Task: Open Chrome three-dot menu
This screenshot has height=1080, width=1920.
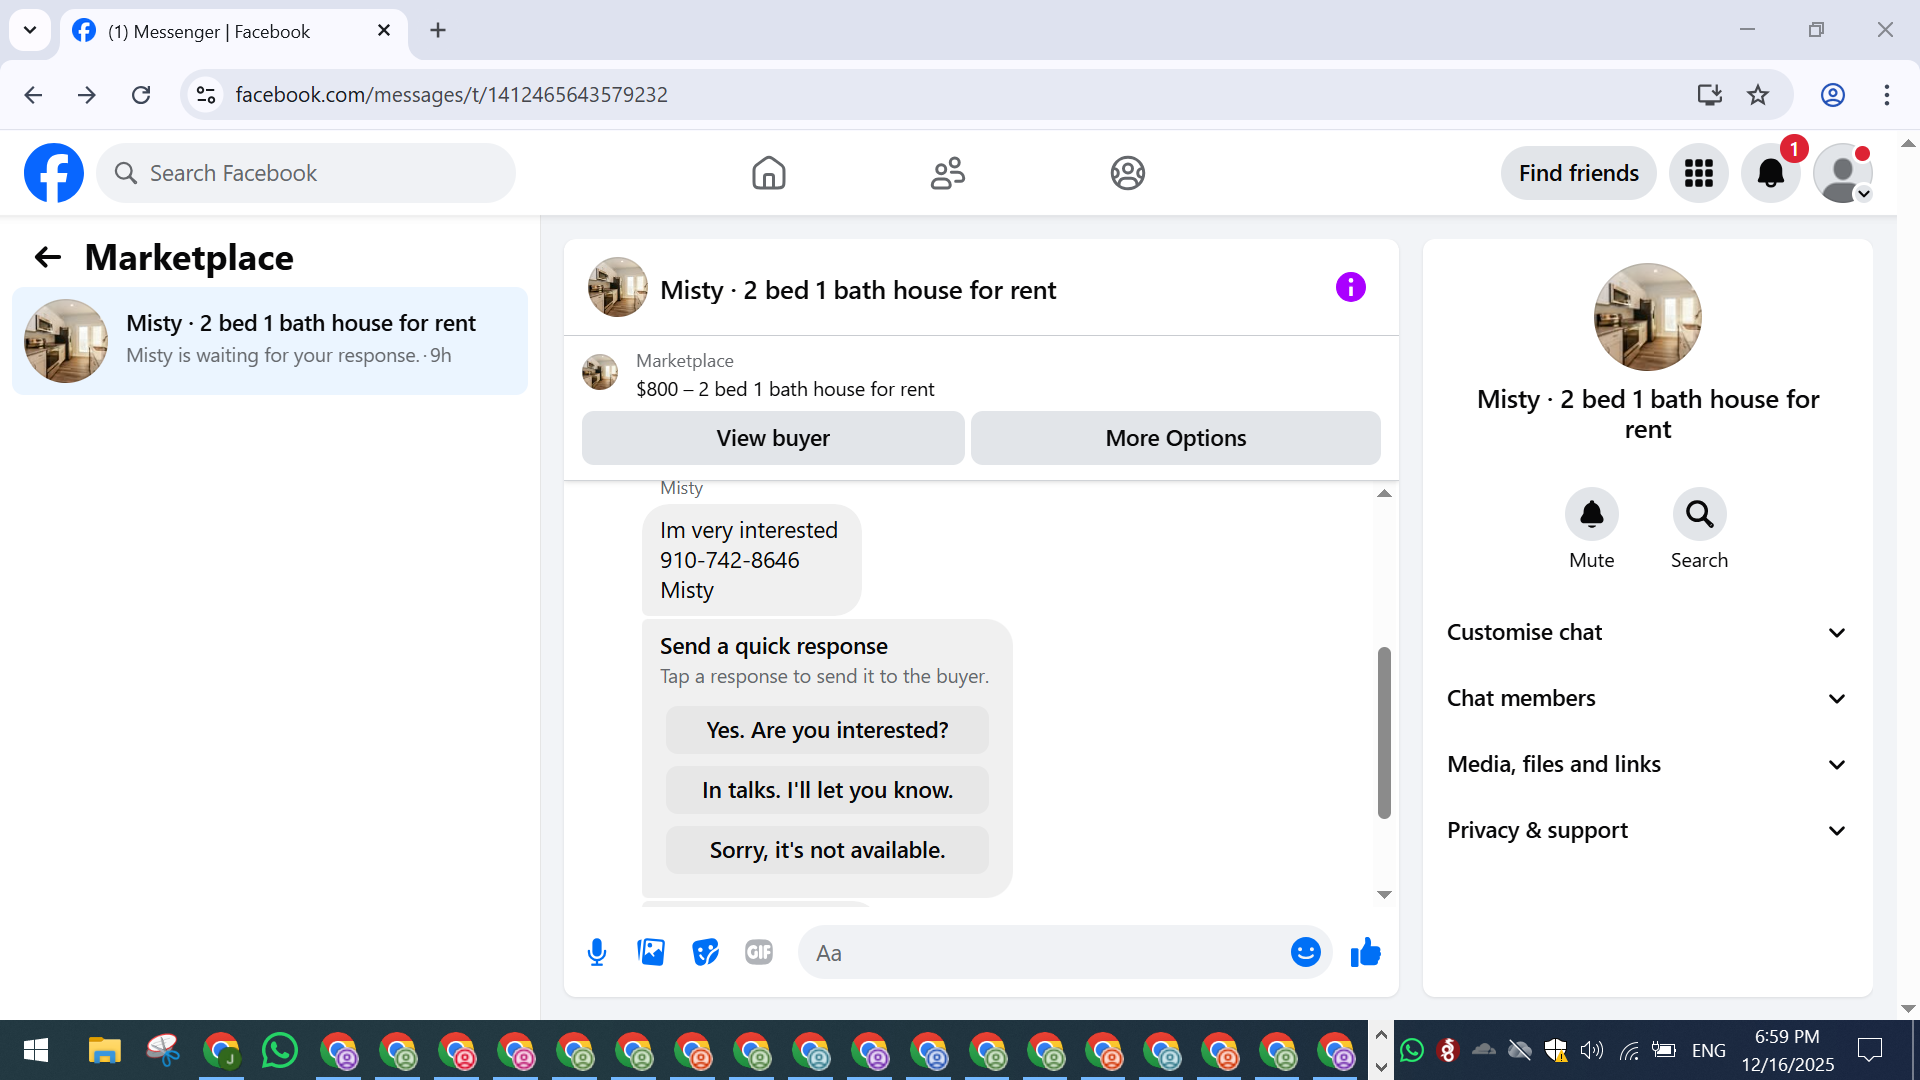Action: tap(1887, 95)
